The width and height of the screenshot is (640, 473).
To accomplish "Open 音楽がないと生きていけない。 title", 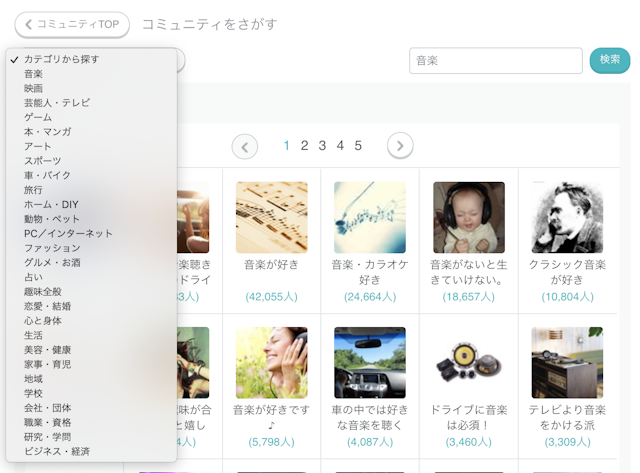I will click(x=469, y=272).
